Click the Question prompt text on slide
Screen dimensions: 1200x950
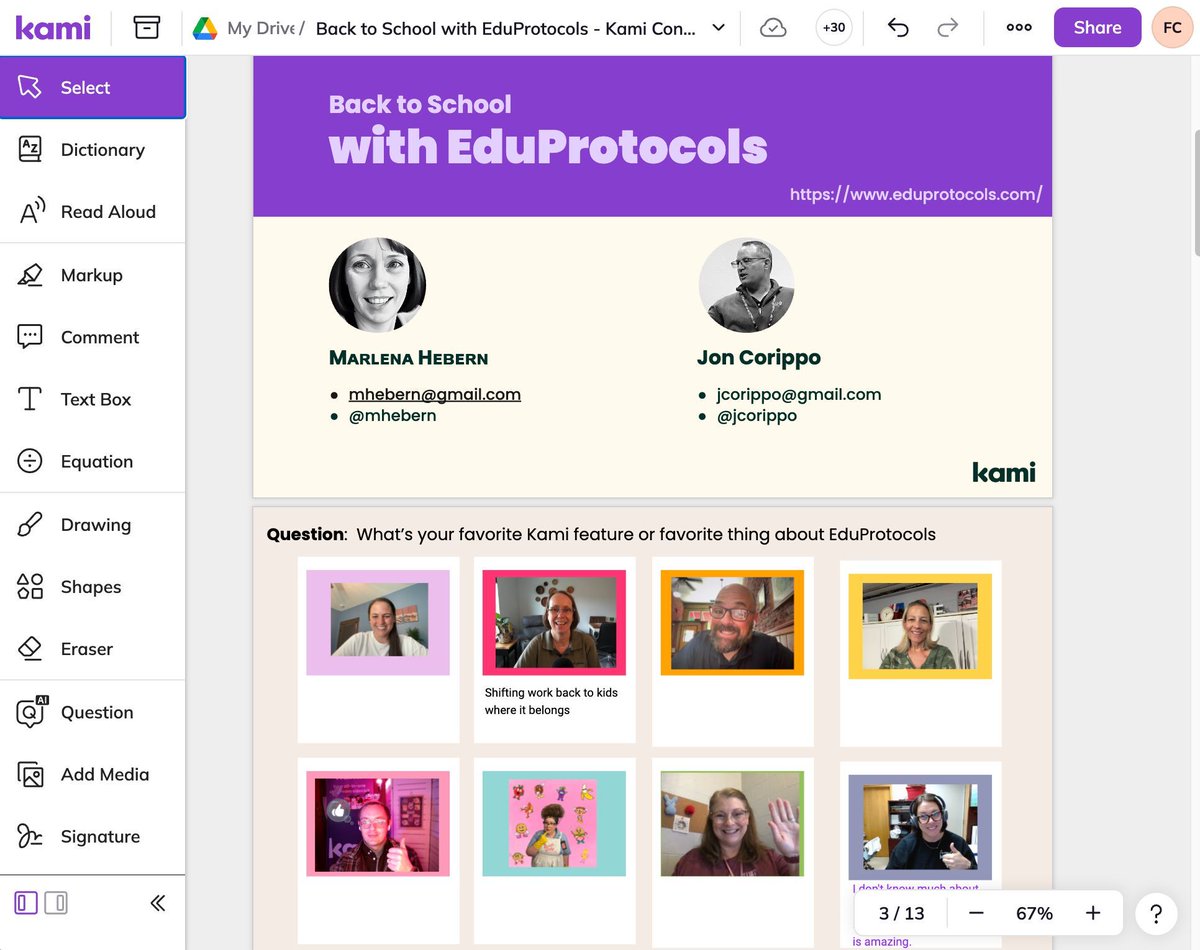click(601, 535)
